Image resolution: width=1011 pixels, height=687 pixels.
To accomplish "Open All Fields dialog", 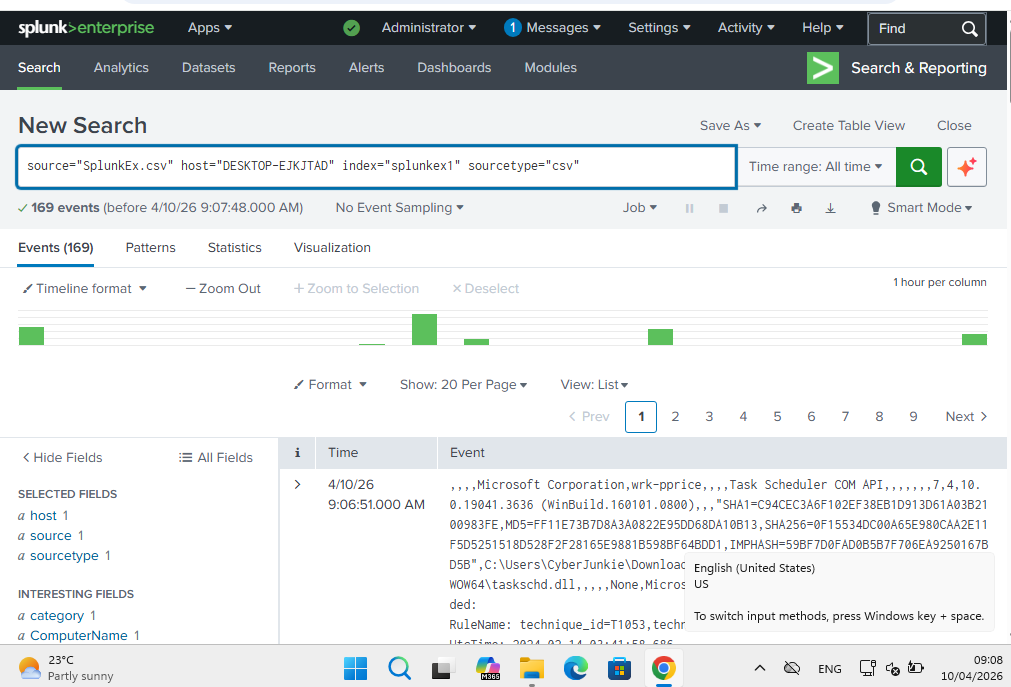I will pyautogui.click(x=216, y=457).
